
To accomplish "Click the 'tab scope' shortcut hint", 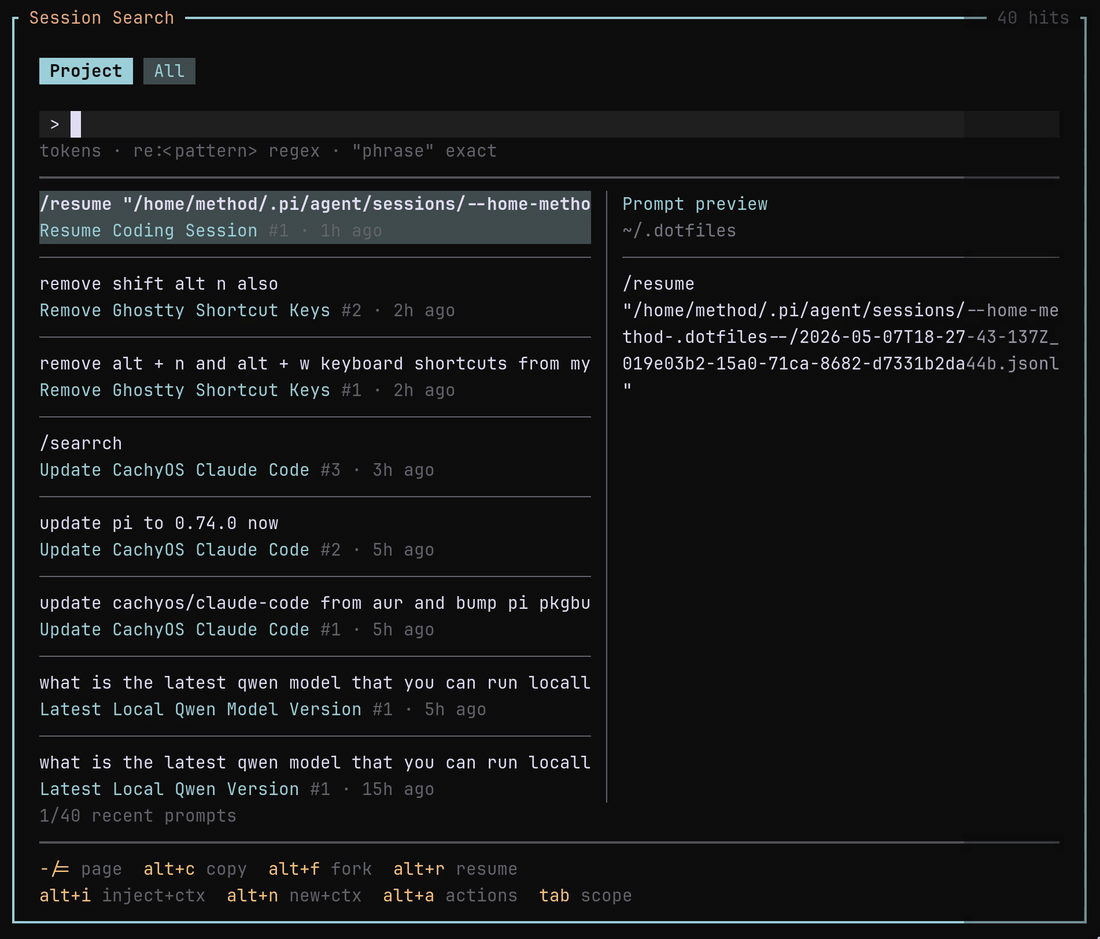I will coord(585,896).
